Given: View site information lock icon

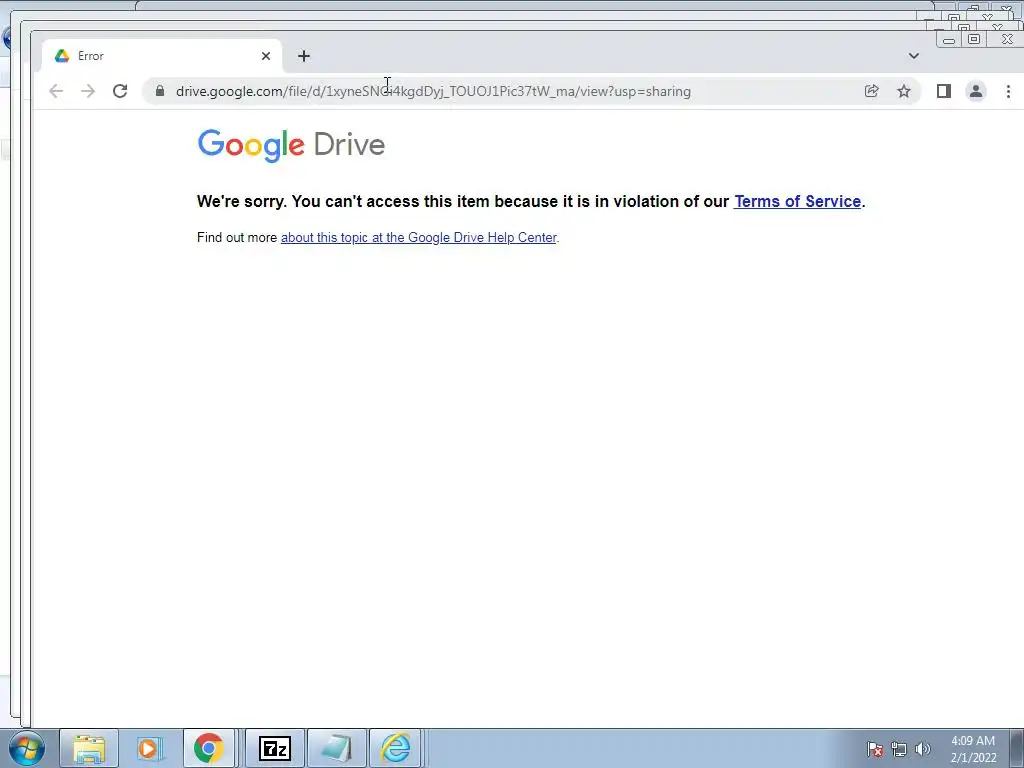Looking at the screenshot, I should [x=160, y=91].
